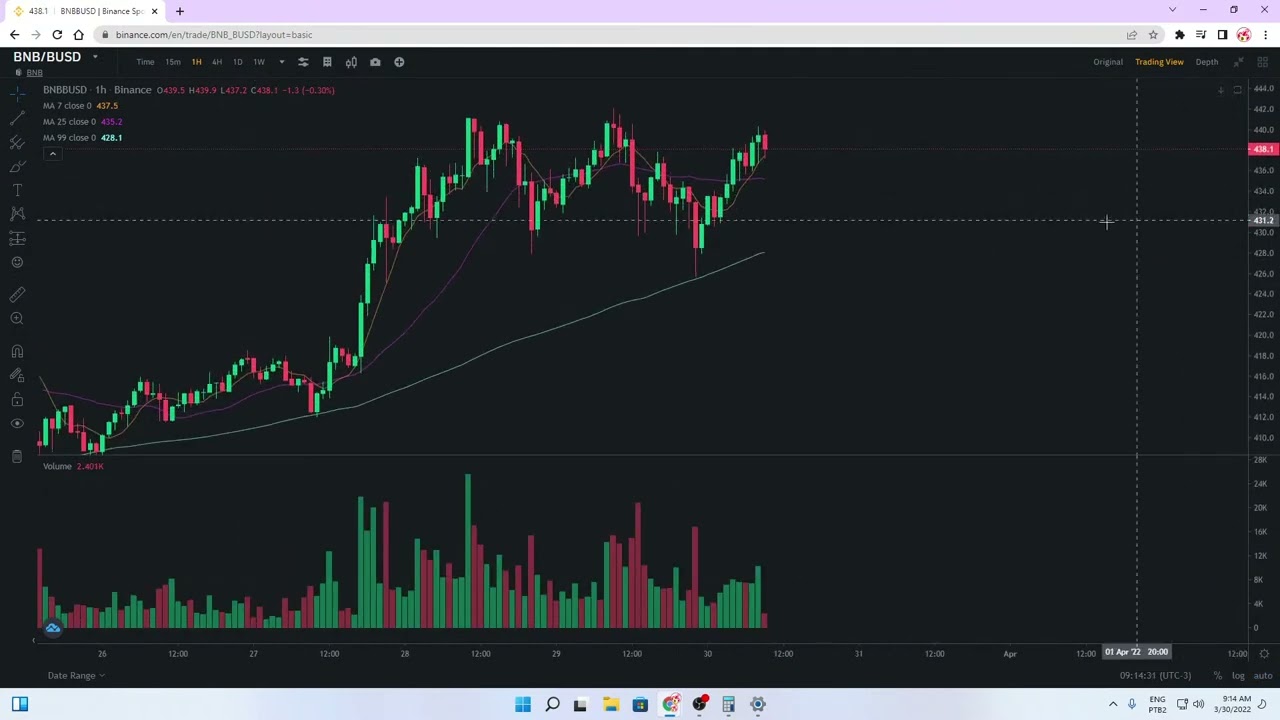Open the Date Range selector

76,676
